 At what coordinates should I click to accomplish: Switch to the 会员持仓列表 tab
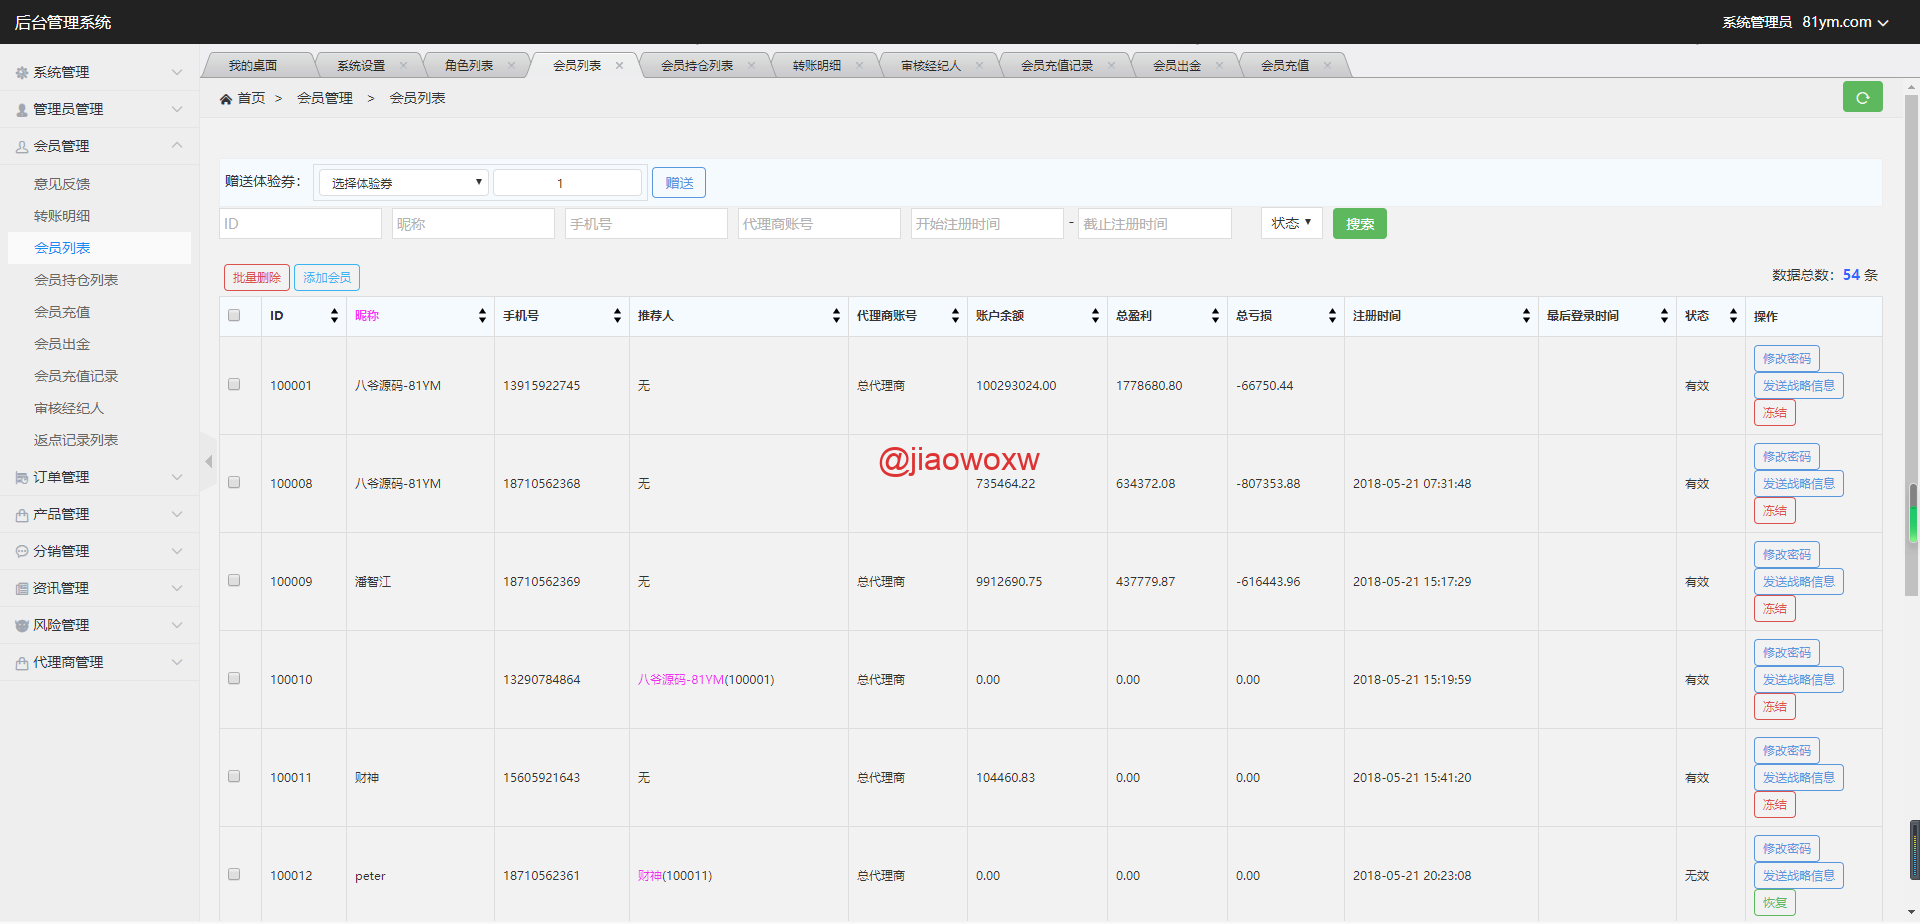[697, 66]
